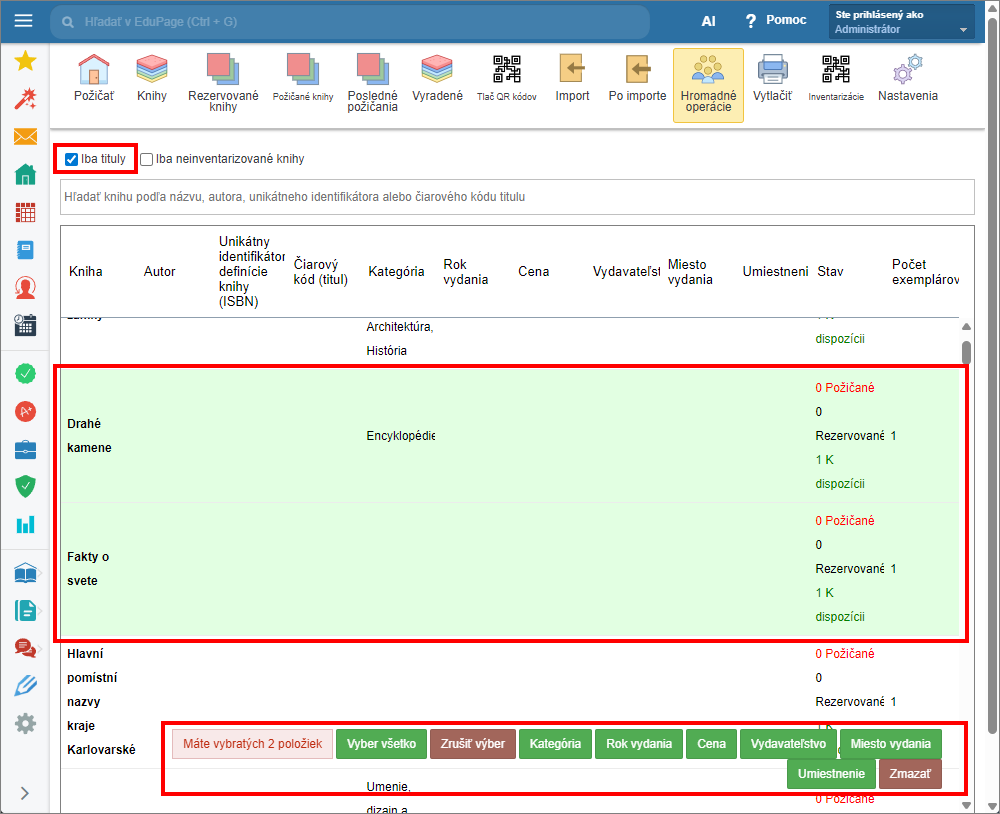The image size is (1000, 814).
Task: Click the Vyber všetko button
Action: (x=382, y=744)
